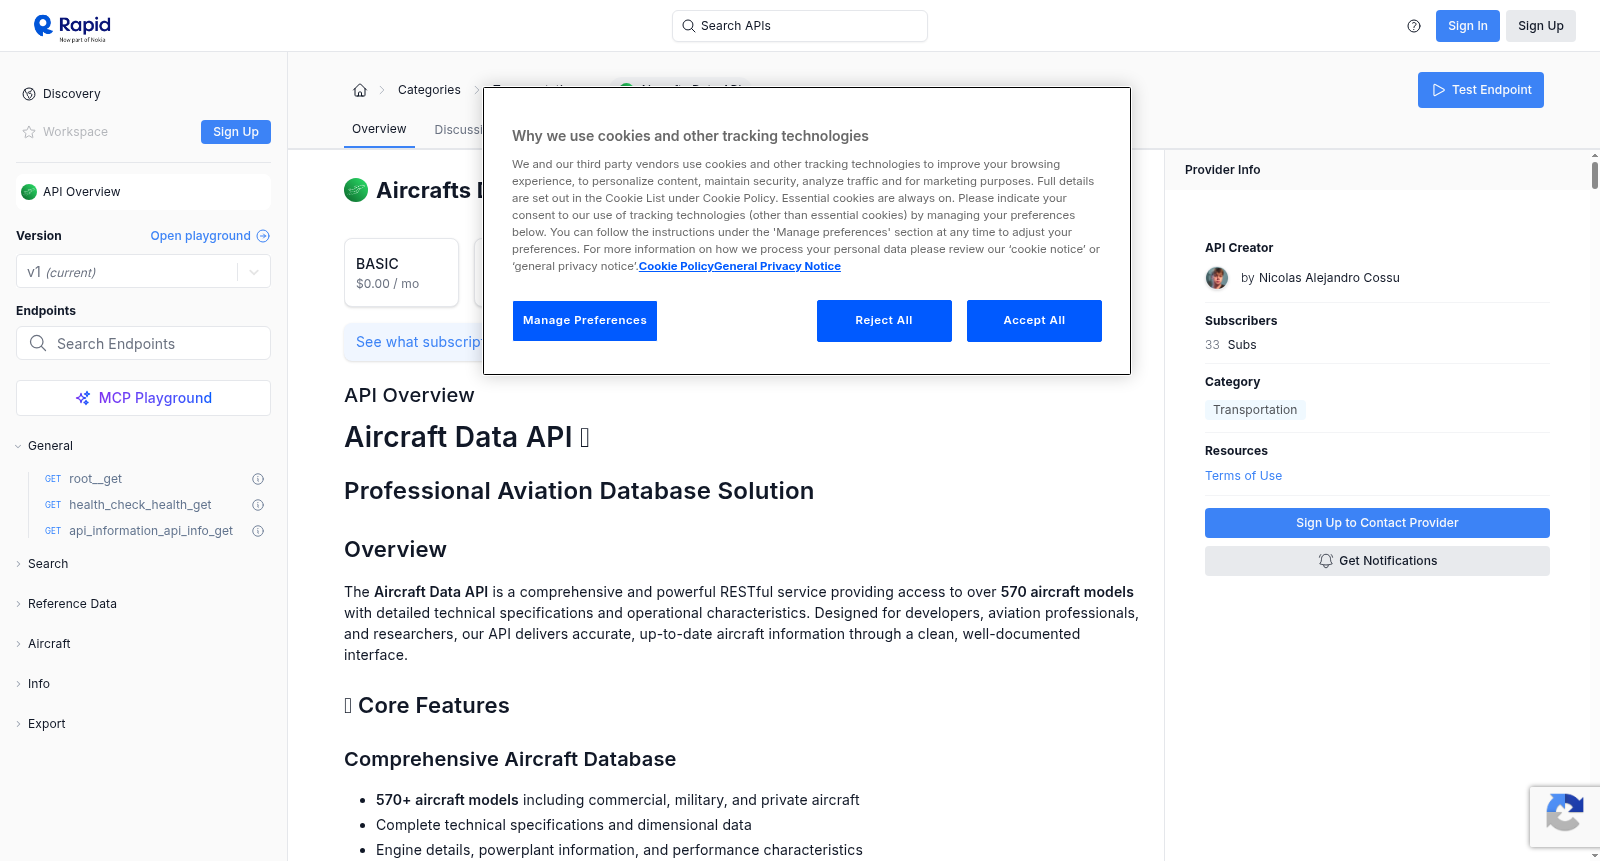
Task: Click the 'Provider Info' heading
Action: (x=1222, y=170)
